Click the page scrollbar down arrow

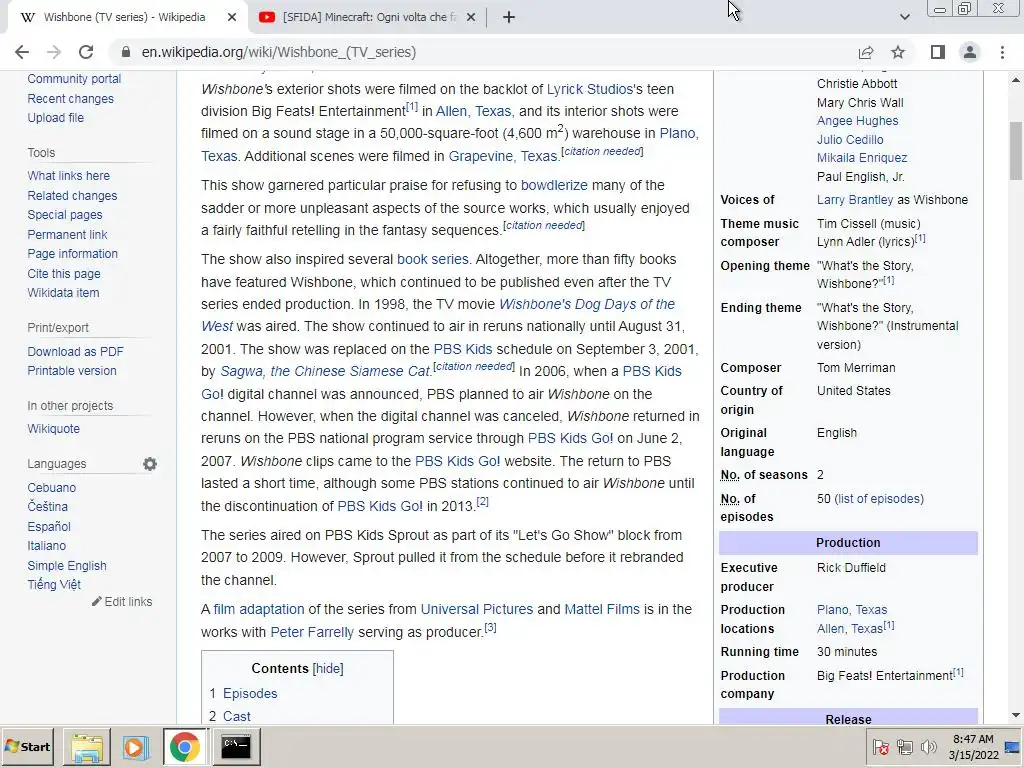click(x=1016, y=715)
